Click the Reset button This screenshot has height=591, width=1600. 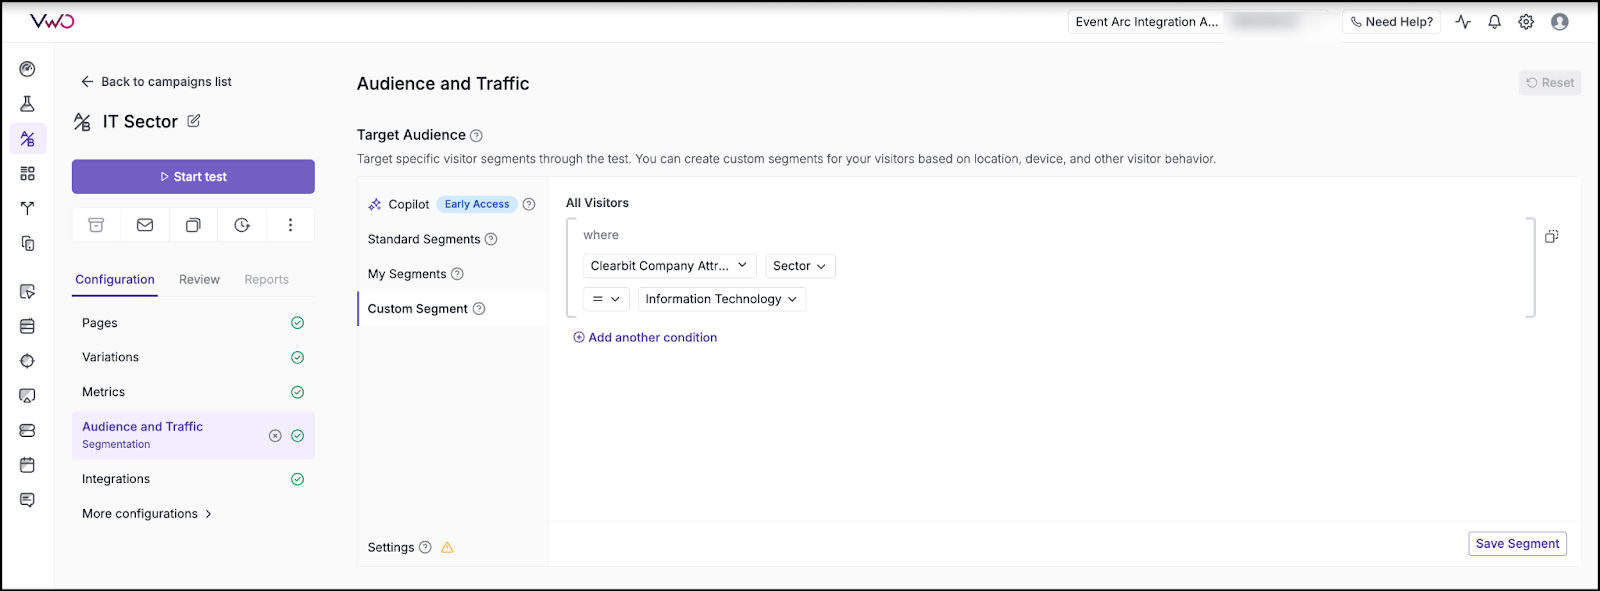coord(1550,83)
